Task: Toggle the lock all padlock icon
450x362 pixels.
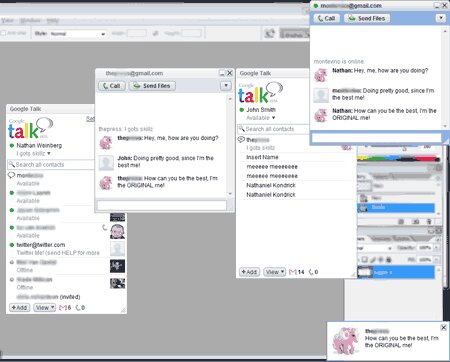Action: click(x=389, y=260)
